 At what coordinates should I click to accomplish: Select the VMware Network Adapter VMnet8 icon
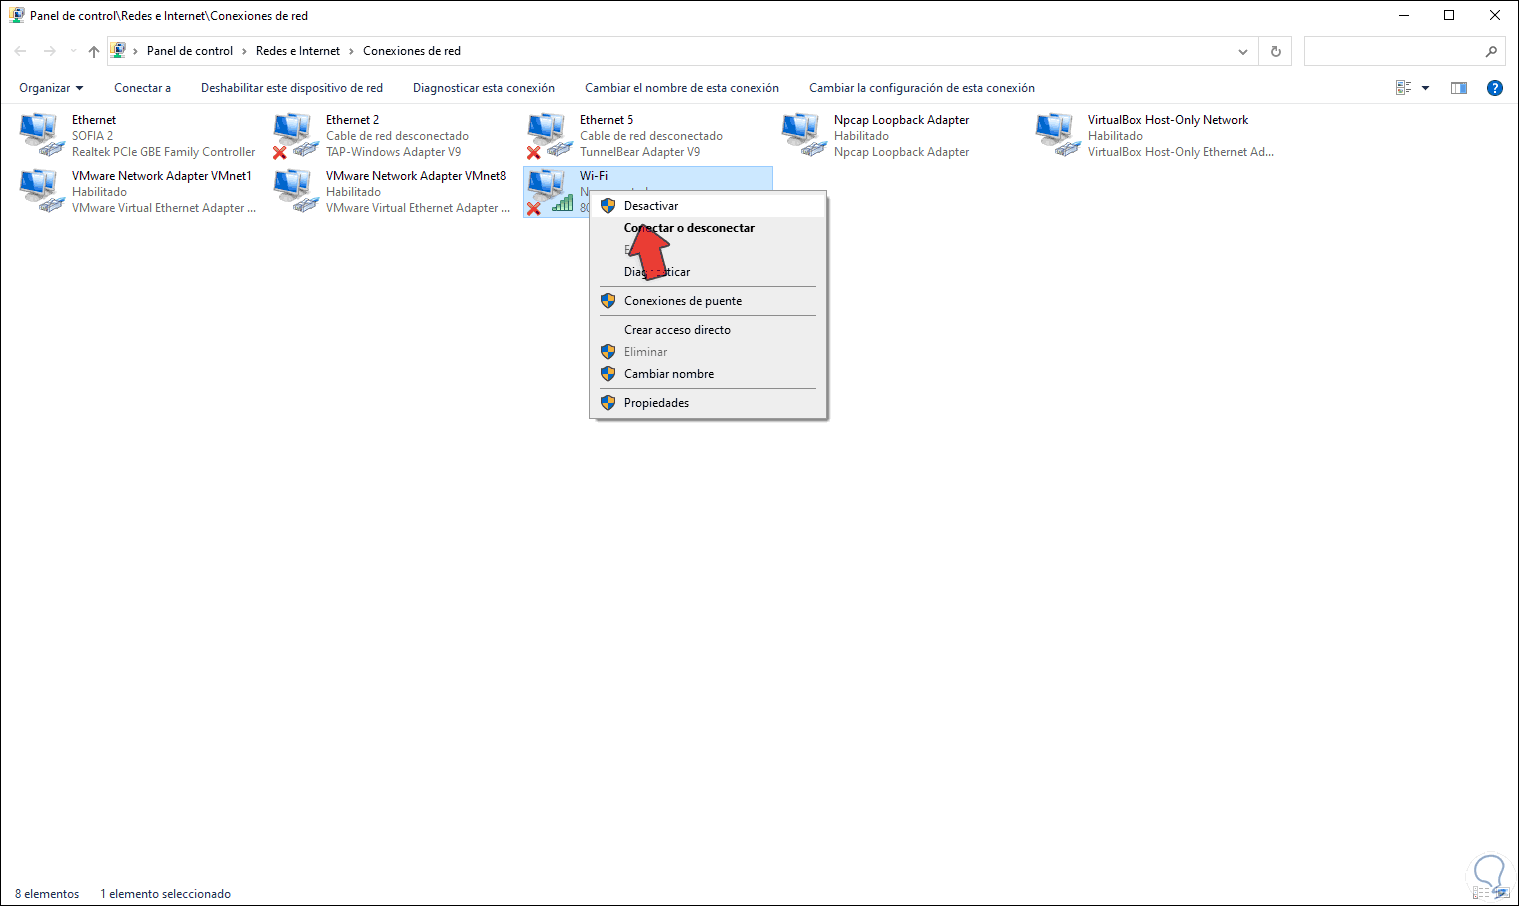(296, 191)
